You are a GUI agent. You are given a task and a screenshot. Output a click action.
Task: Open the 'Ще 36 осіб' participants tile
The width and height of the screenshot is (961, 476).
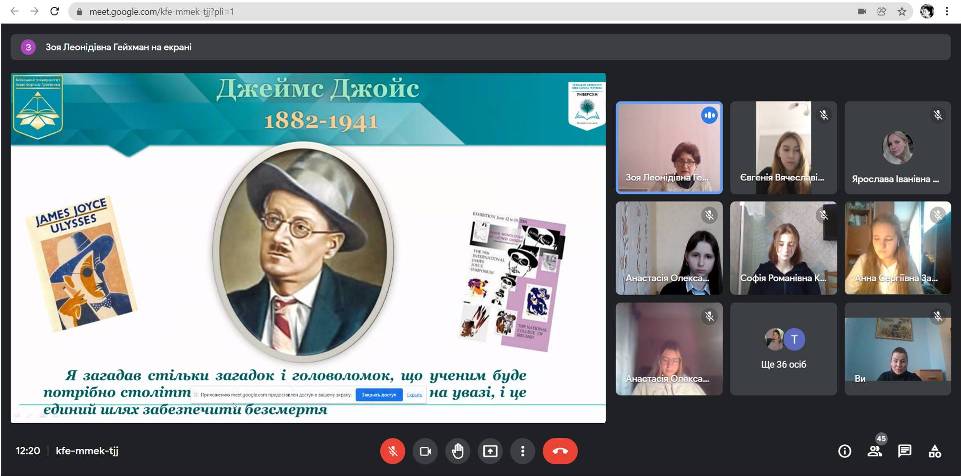pos(783,349)
